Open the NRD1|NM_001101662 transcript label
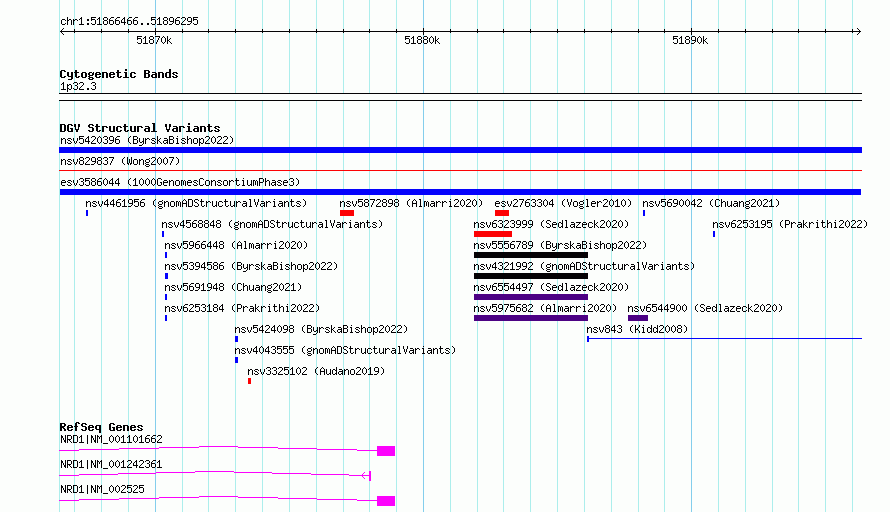Image resolution: width=890 pixels, height=512 pixels. click(111, 439)
